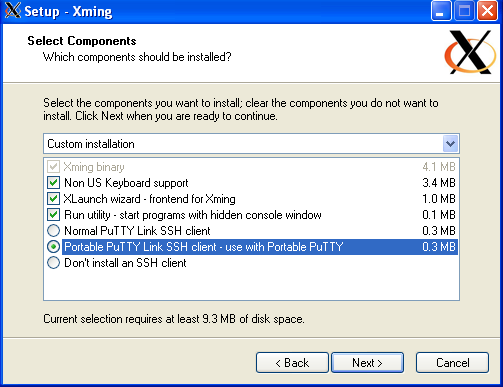Click the 1.0 MB size value
The width and height of the screenshot is (503, 387).
(x=439, y=199)
